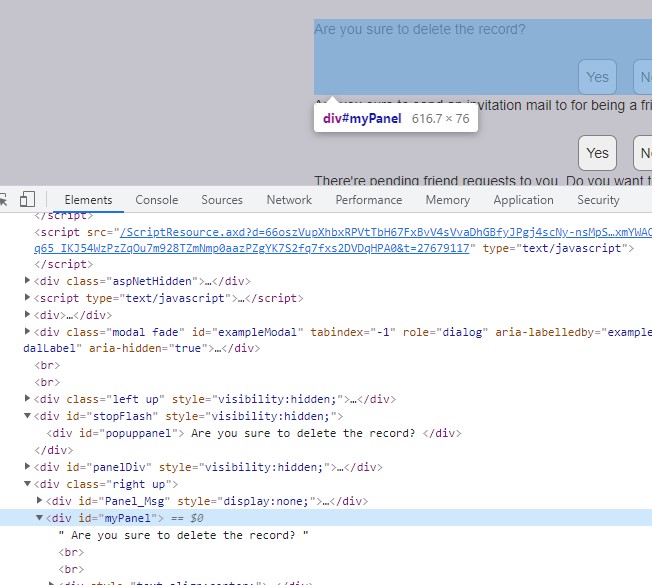
Task: Expand the Panel_Msg div node
Action: pyautogui.click(x=40, y=500)
